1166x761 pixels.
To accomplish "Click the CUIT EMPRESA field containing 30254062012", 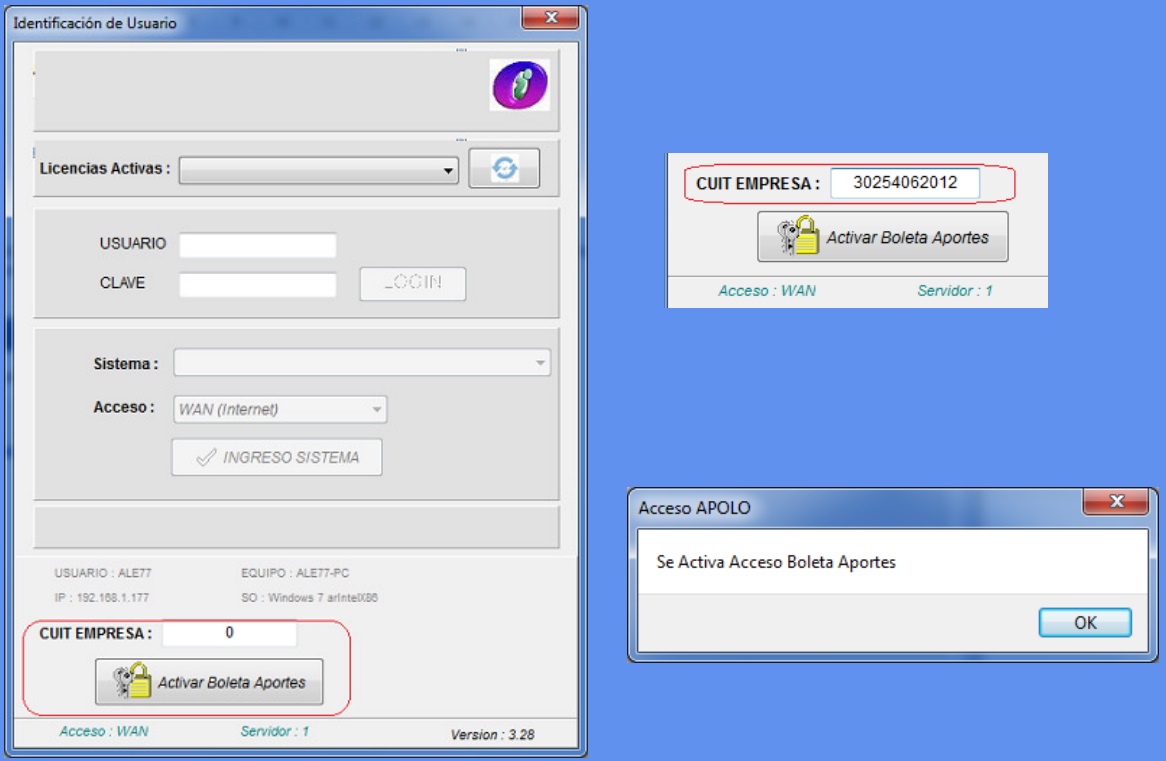I will (905, 184).
